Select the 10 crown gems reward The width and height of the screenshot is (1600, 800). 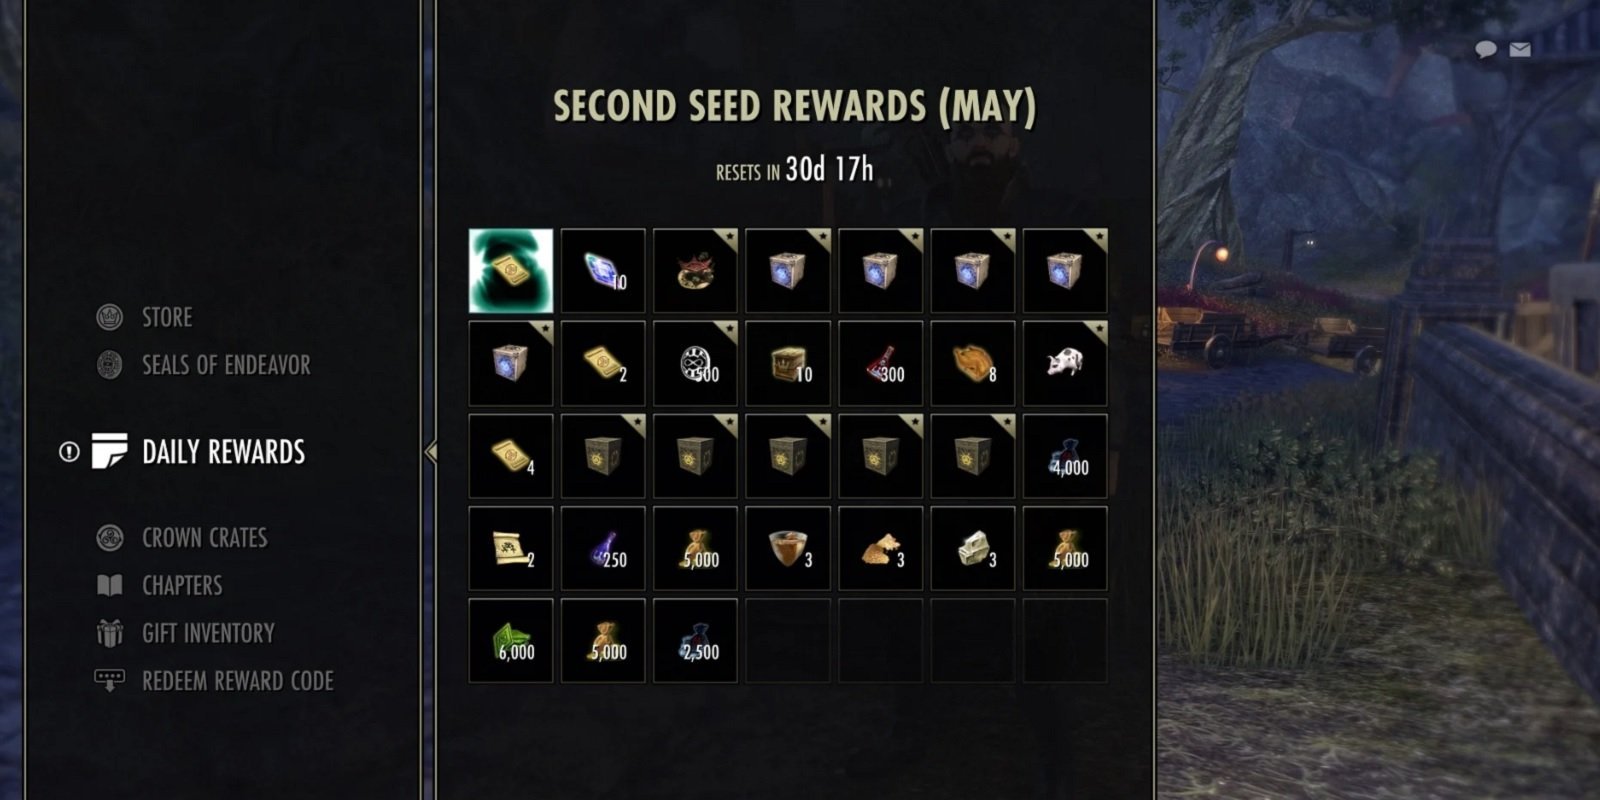(x=603, y=271)
